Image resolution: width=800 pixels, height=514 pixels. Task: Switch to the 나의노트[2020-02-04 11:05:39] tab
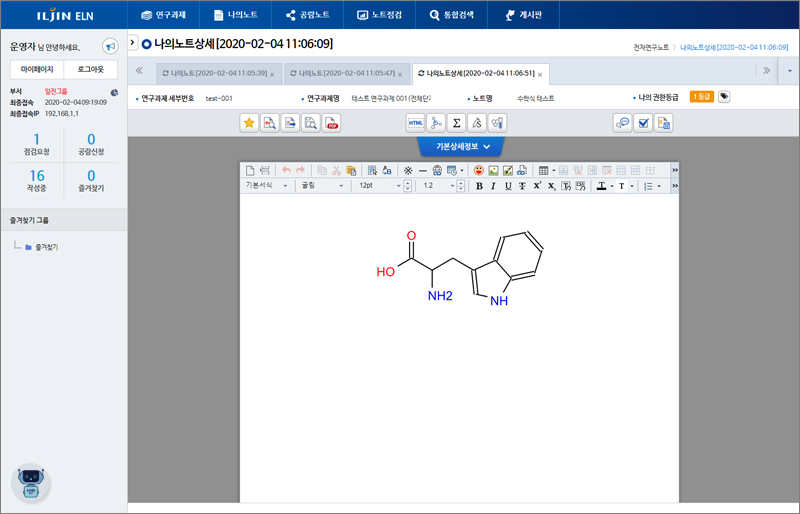pos(212,73)
